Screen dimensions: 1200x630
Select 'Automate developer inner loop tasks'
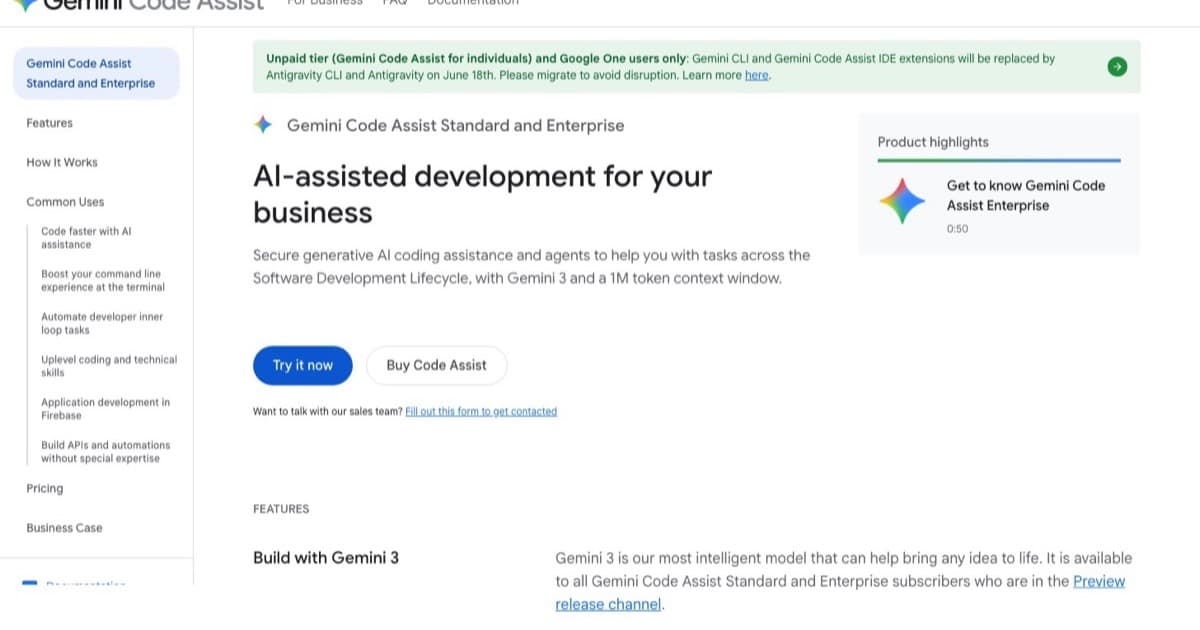[102, 323]
